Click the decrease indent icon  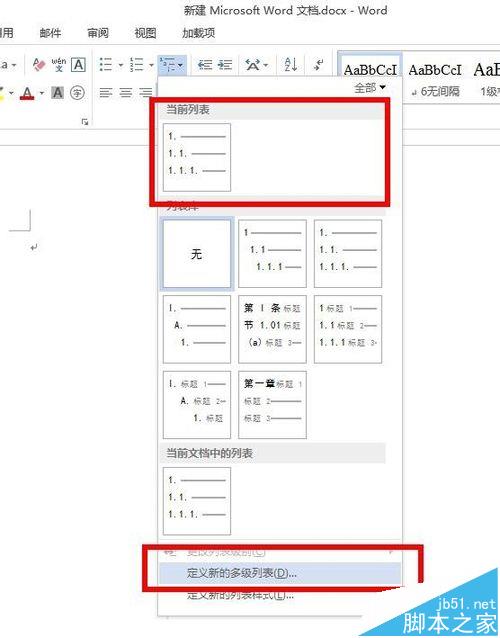pyautogui.click(x=205, y=64)
